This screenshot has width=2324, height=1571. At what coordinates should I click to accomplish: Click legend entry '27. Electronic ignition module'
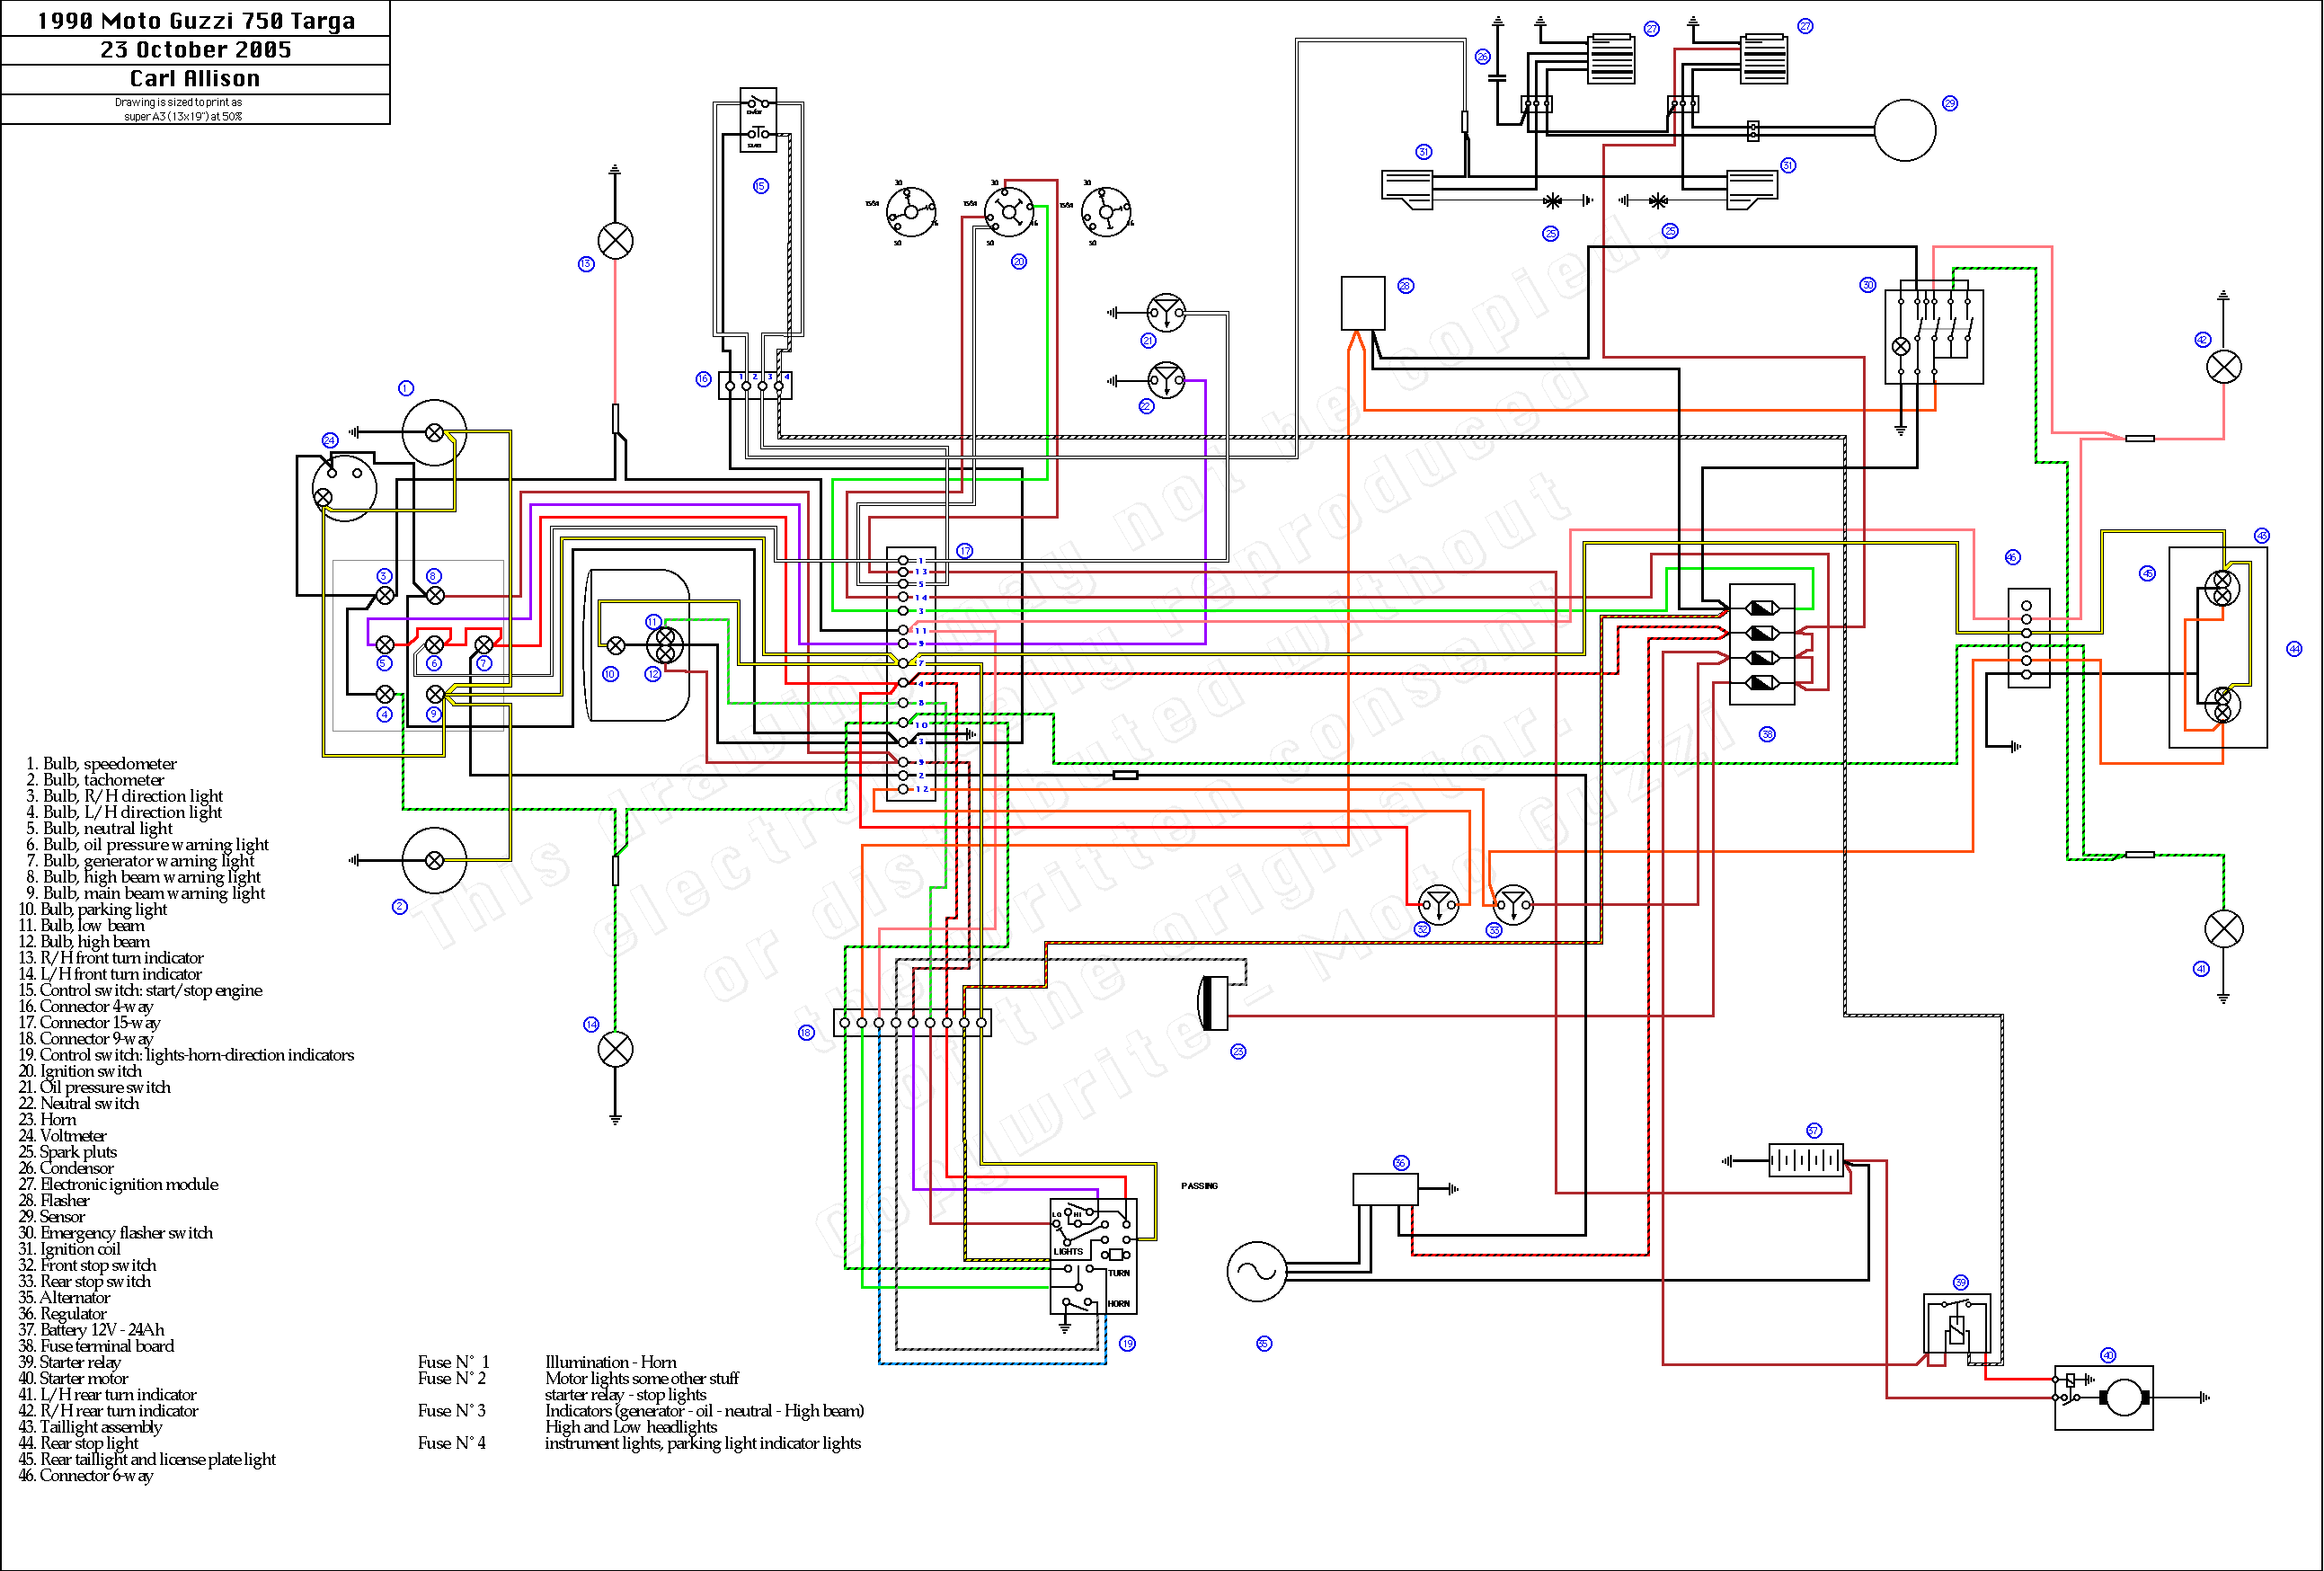coord(118,1185)
